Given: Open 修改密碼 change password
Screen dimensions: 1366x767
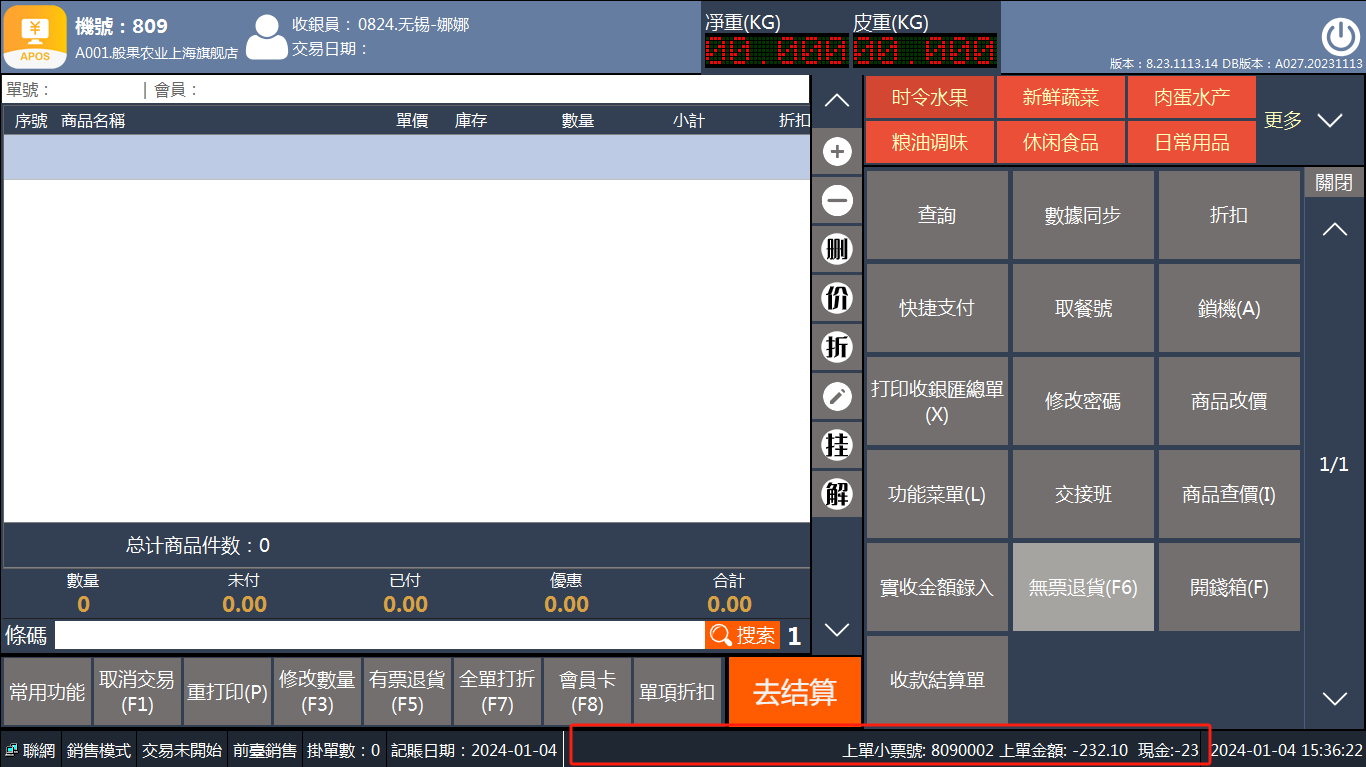Looking at the screenshot, I should [x=1083, y=401].
